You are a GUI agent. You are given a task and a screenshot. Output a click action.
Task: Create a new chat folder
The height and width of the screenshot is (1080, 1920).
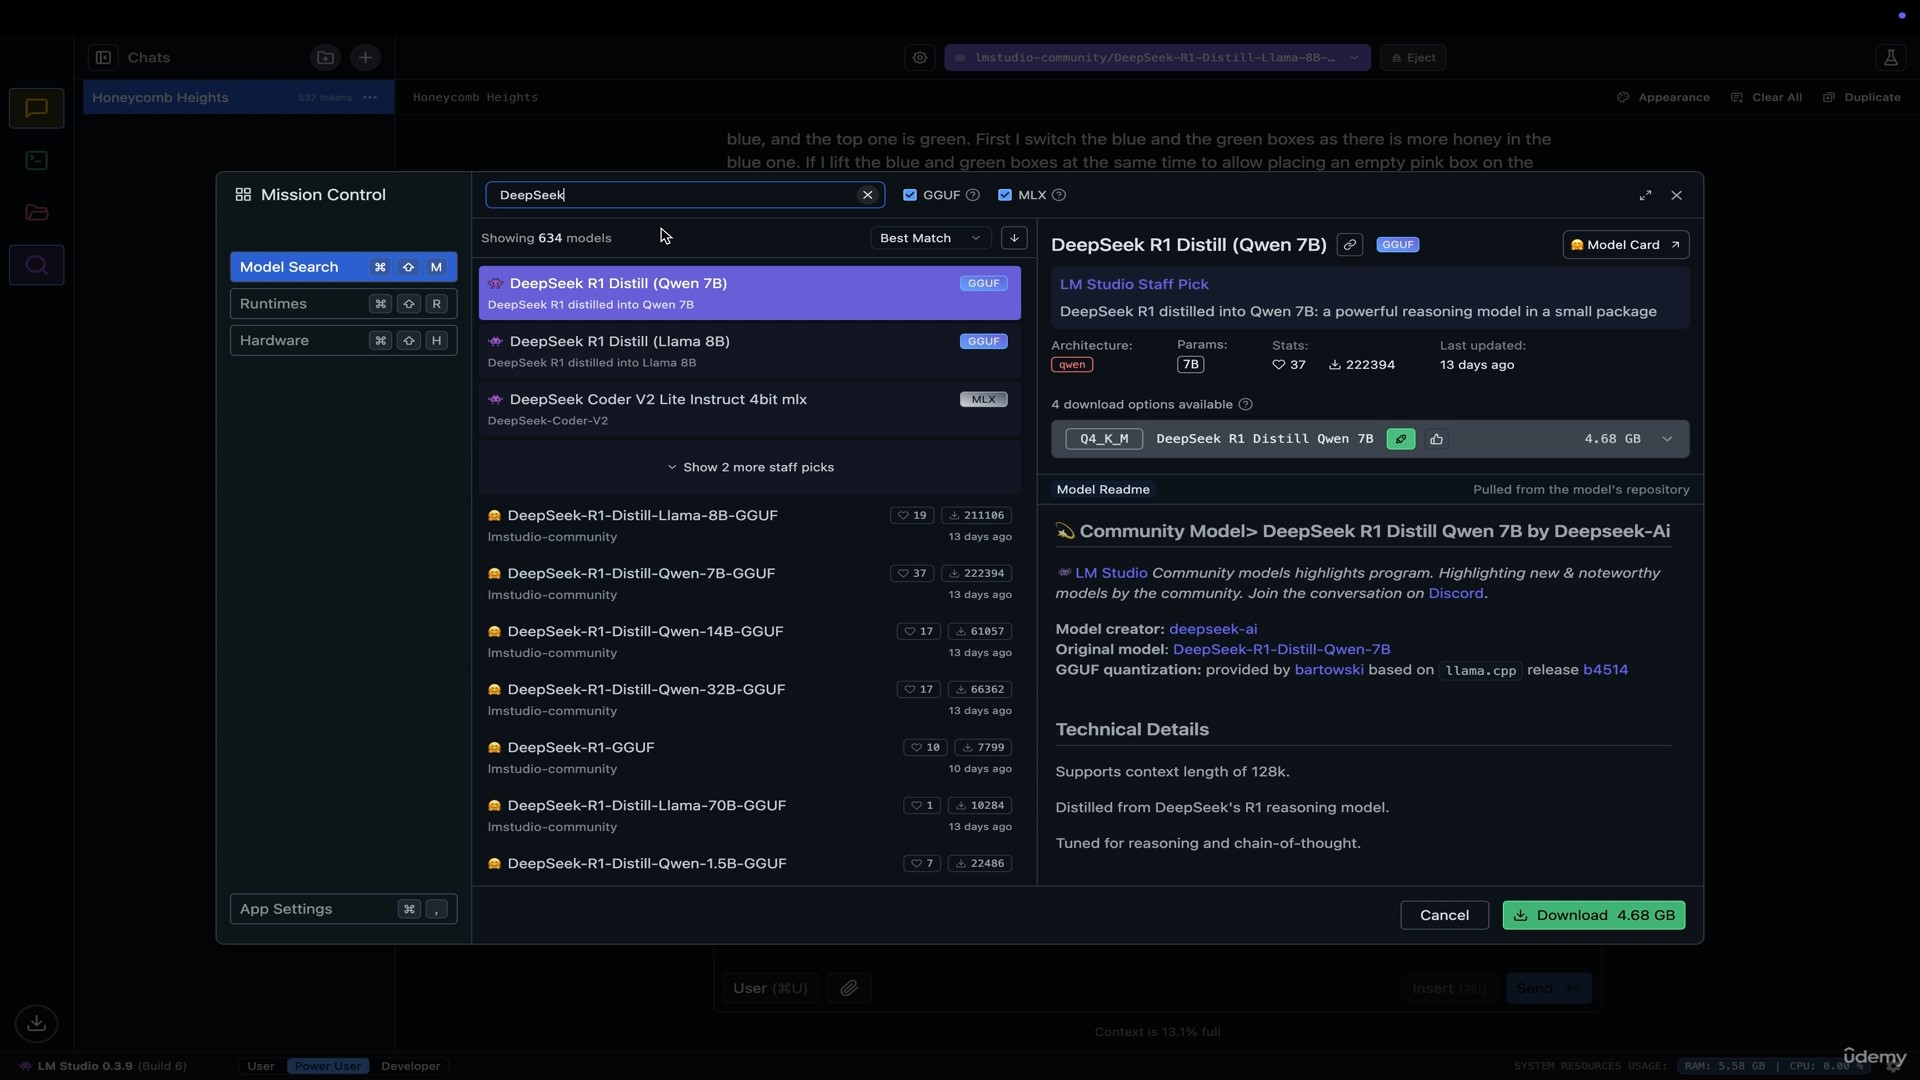(325, 58)
